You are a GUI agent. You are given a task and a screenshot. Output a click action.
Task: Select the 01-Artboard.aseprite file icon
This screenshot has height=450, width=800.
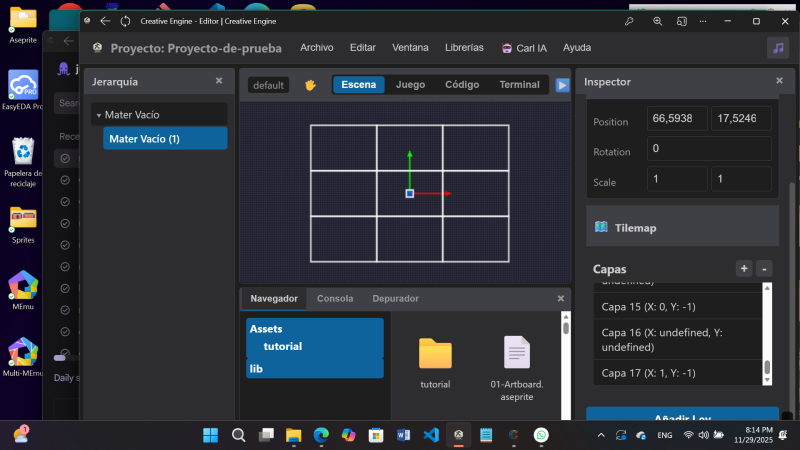click(516, 354)
